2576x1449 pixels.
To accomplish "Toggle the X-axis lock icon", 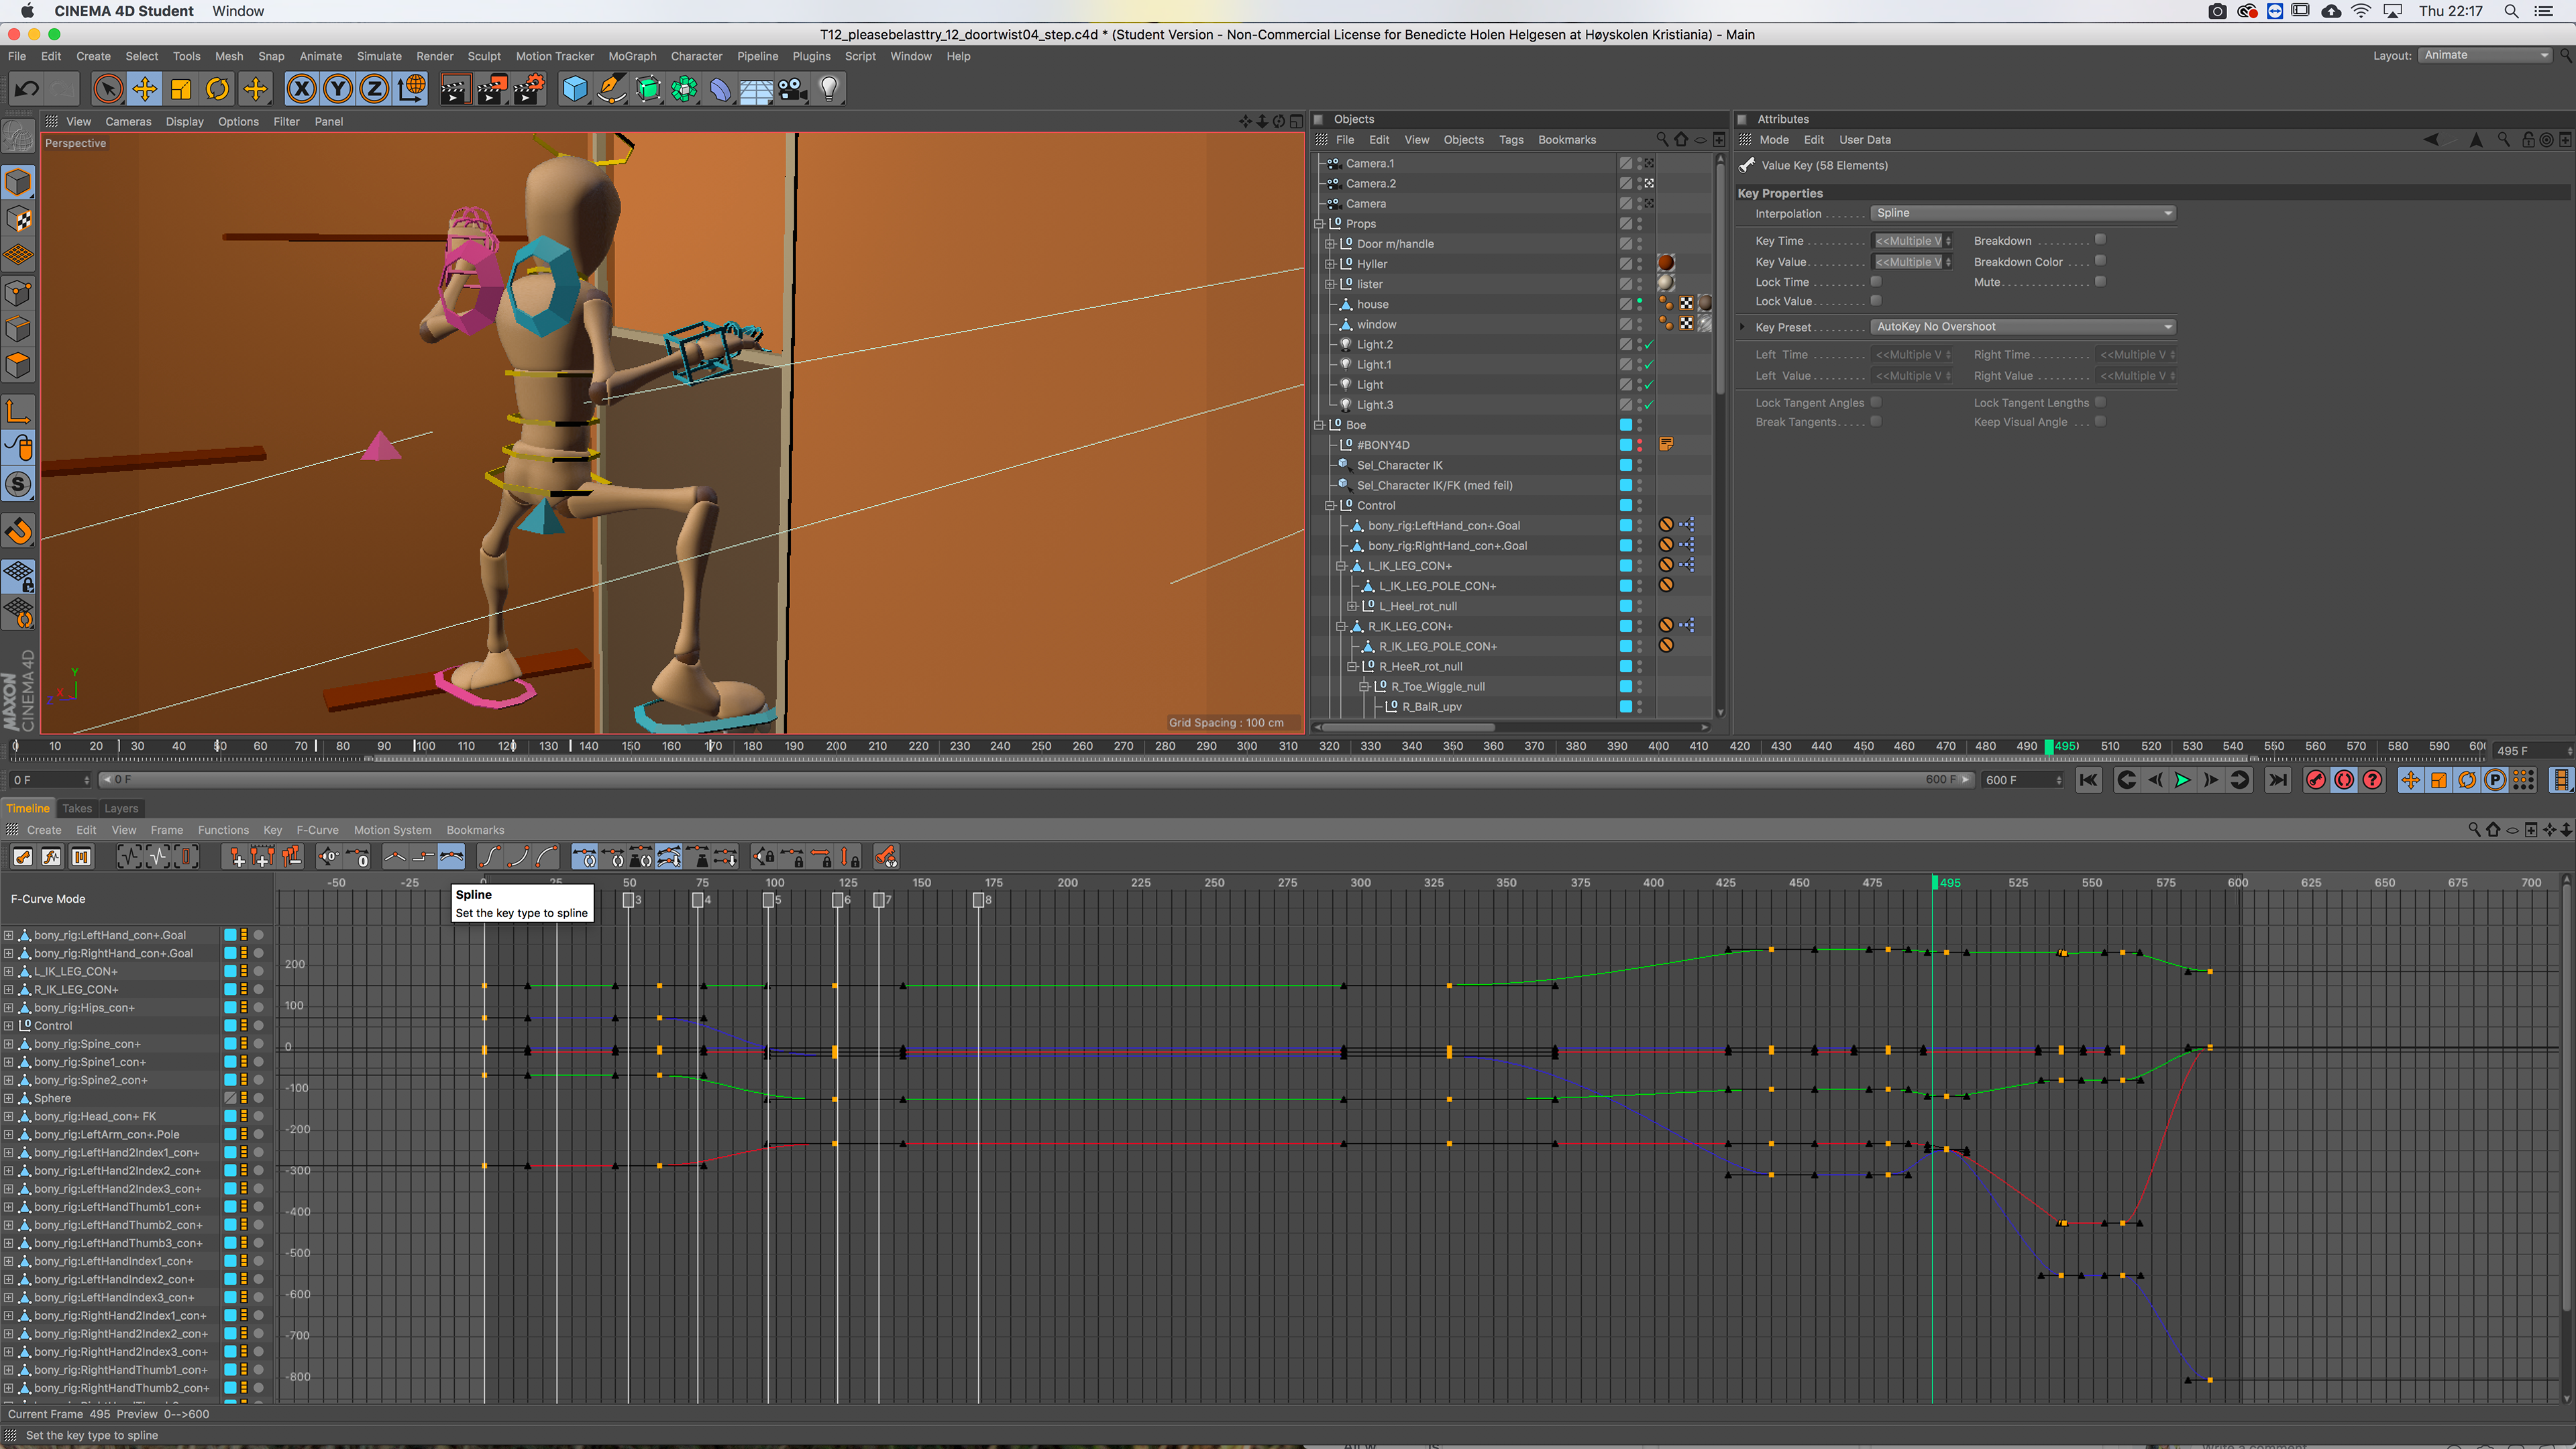I will (x=301, y=89).
